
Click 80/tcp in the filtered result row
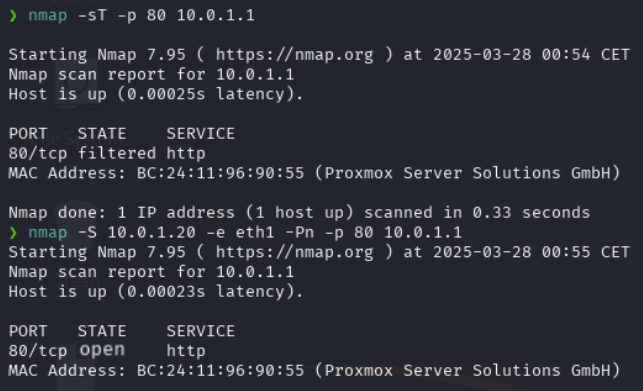(38, 154)
